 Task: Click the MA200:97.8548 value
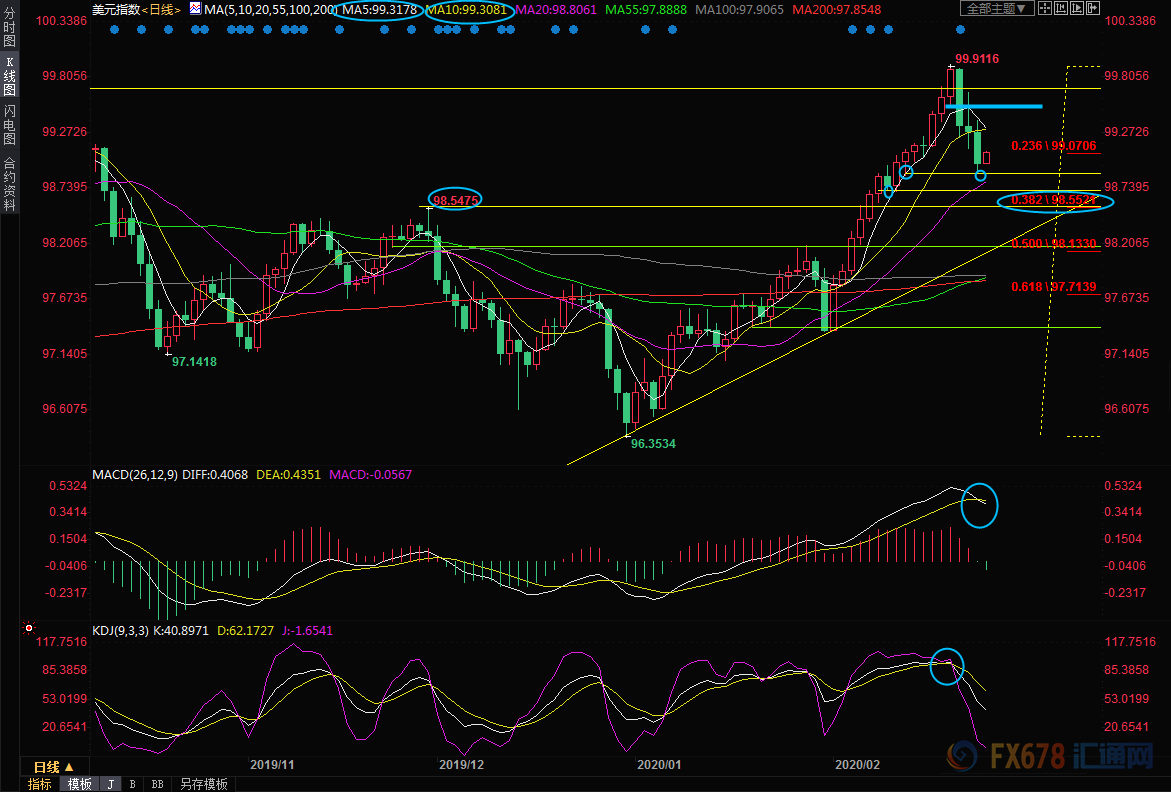[836, 10]
